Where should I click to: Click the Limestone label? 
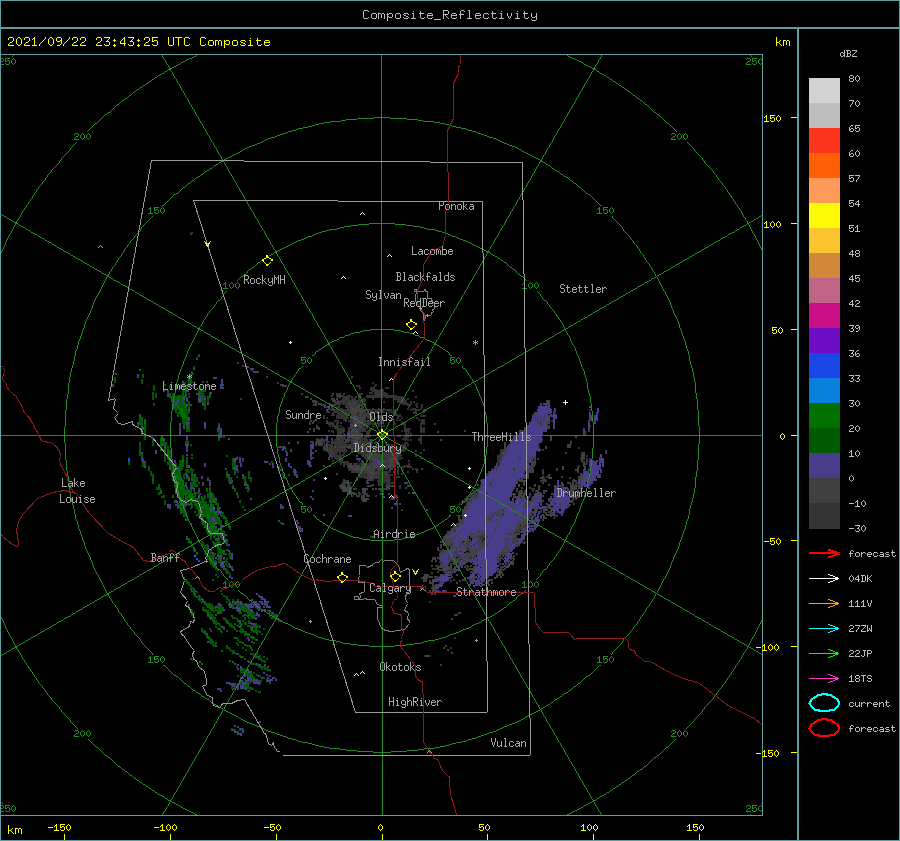[189, 386]
